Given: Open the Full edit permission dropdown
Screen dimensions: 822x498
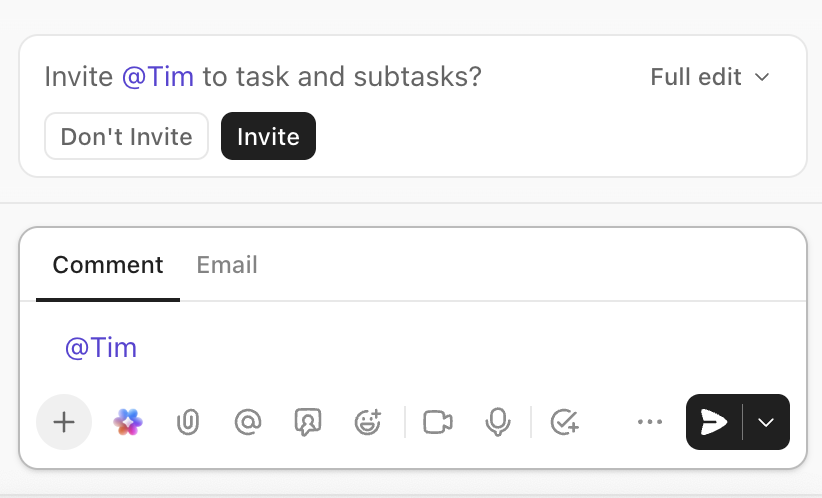Looking at the screenshot, I should point(710,77).
